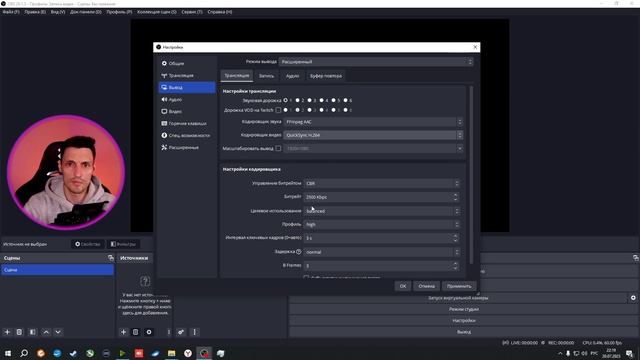Image resolution: width=640 pixels, height=360 pixels.
Task: Select audio track 2 for Звуковая дорожка
Action: coord(298,100)
